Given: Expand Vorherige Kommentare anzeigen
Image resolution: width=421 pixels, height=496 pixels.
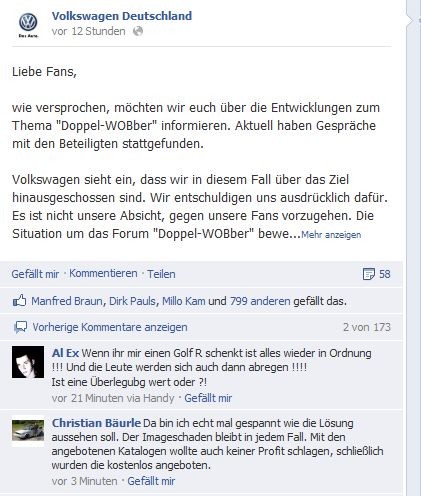Looking at the screenshot, I should (x=110, y=327).
